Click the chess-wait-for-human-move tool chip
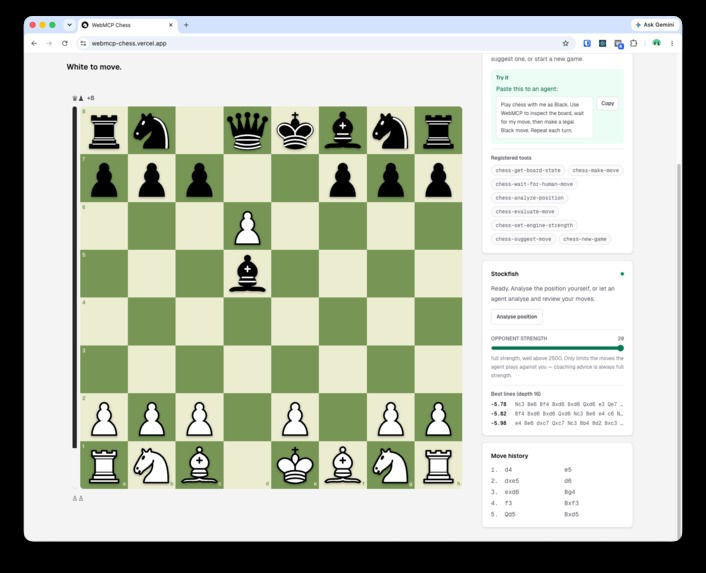This screenshot has width=706, height=573. pyautogui.click(x=534, y=184)
